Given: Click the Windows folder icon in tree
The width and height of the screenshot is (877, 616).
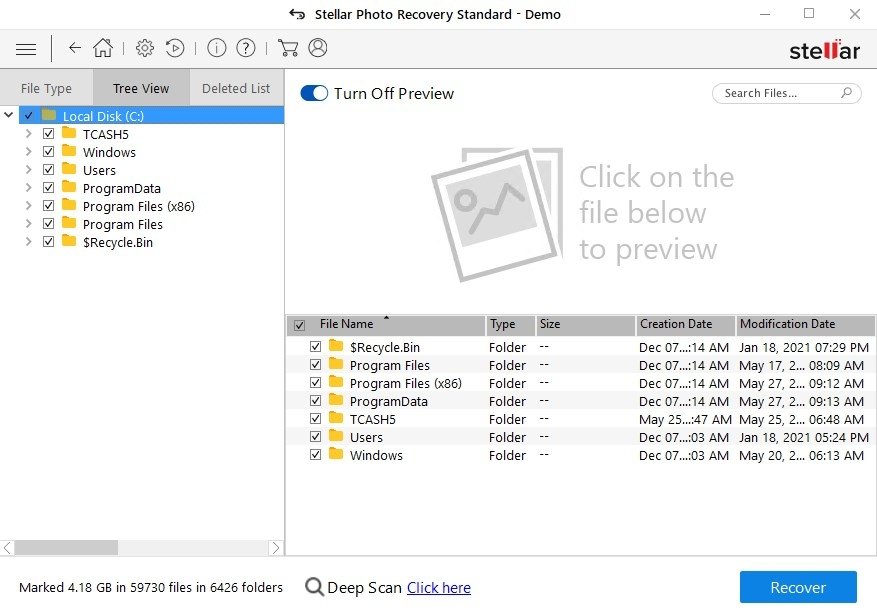Looking at the screenshot, I should [x=69, y=151].
